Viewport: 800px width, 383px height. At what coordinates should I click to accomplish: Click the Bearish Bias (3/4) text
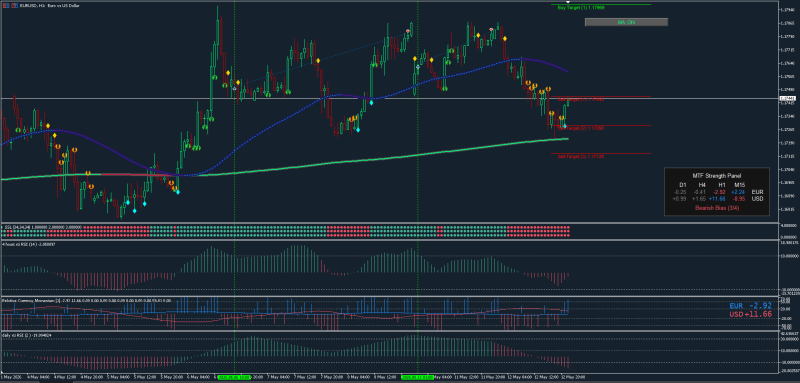[x=716, y=208]
